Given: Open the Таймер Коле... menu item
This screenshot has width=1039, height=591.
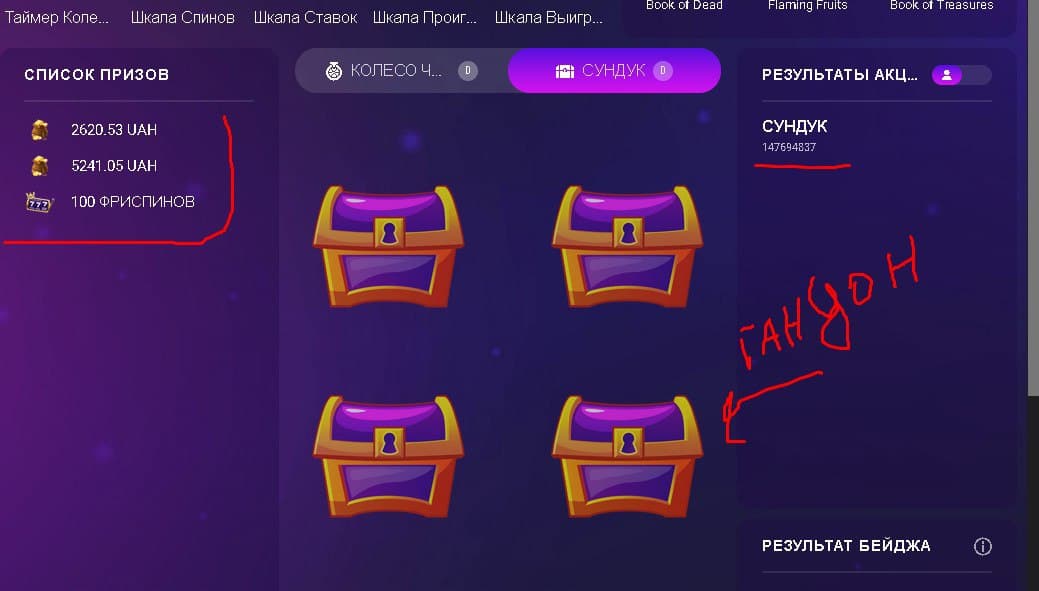Looking at the screenshot, I should (x=56, y=17).
